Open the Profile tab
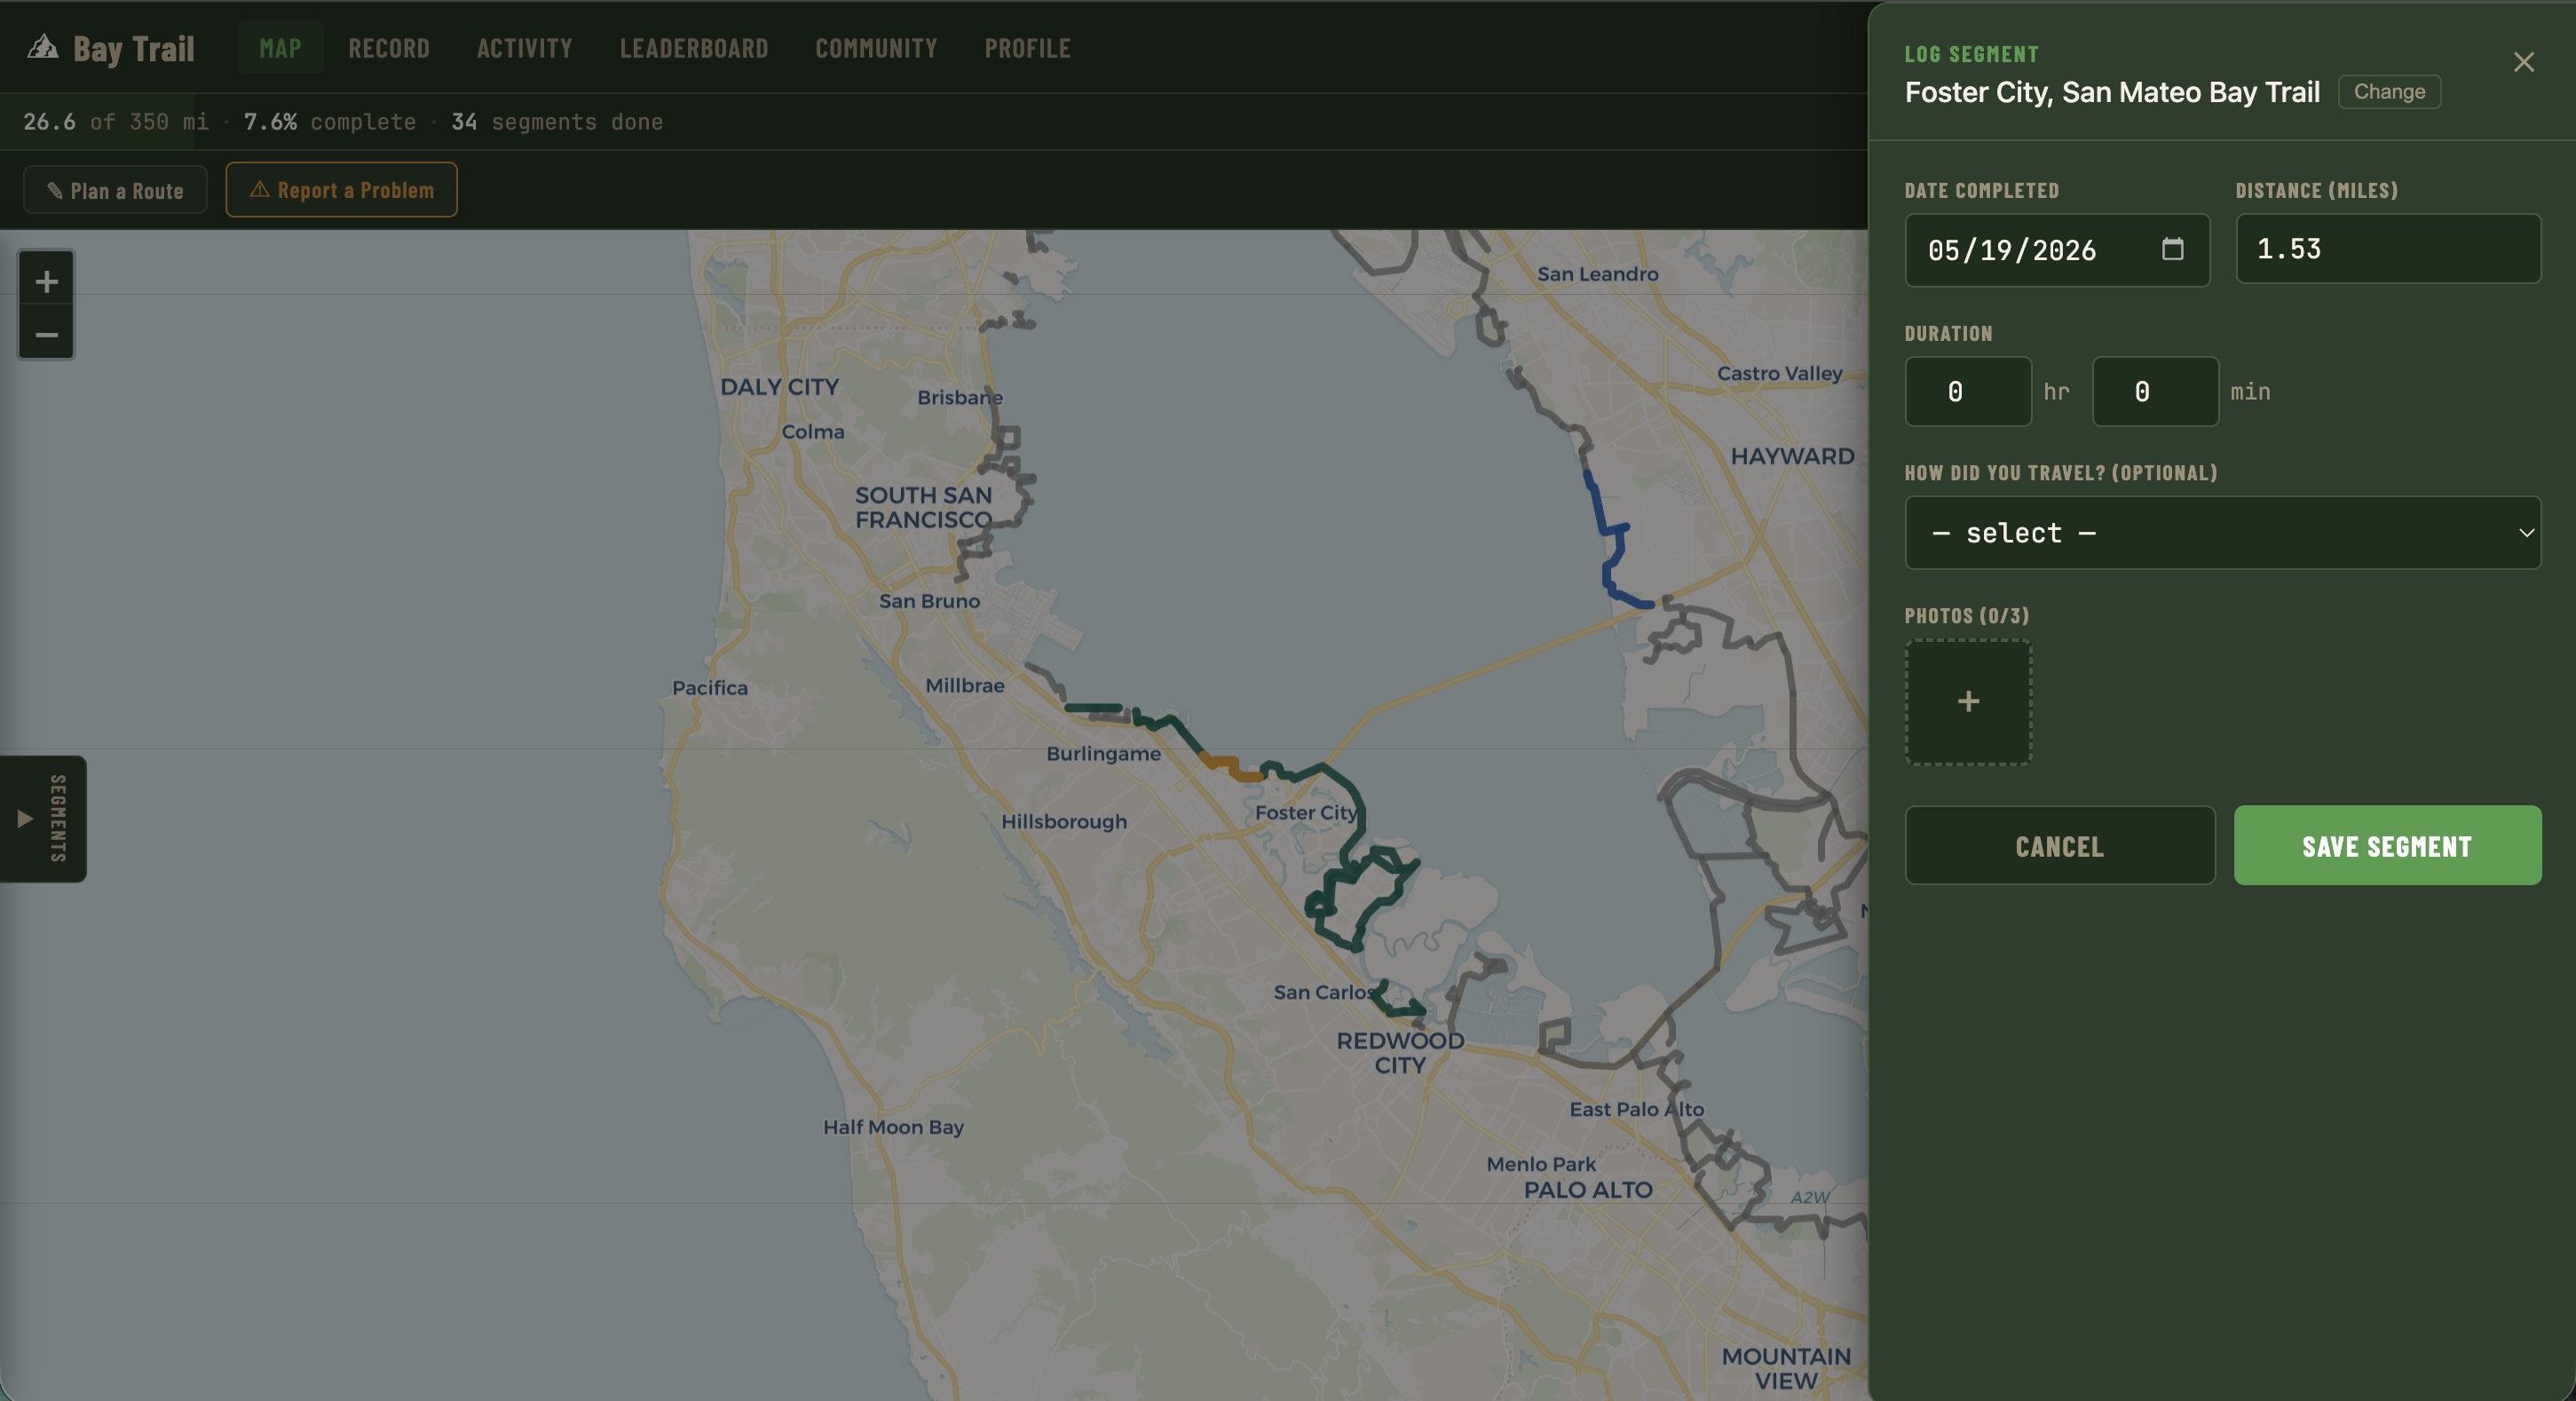This screenshot has height=1401, width=2576. point(1027,48)
